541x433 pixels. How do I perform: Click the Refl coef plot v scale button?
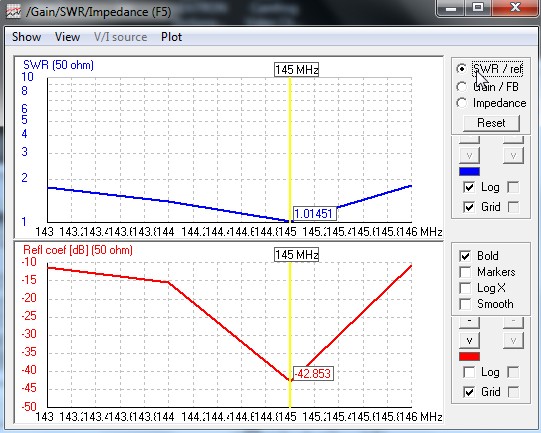[x=469, y=341]
